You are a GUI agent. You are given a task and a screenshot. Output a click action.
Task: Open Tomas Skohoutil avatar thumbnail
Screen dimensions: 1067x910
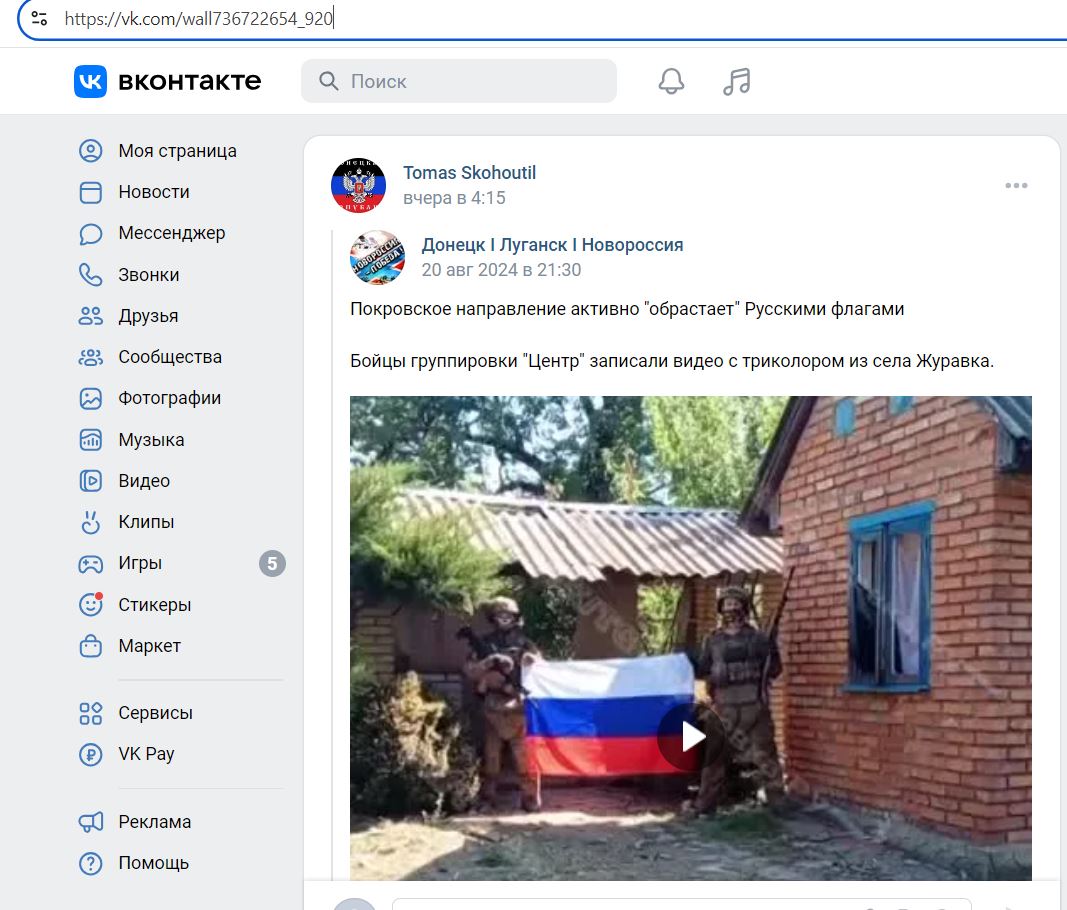359,185
